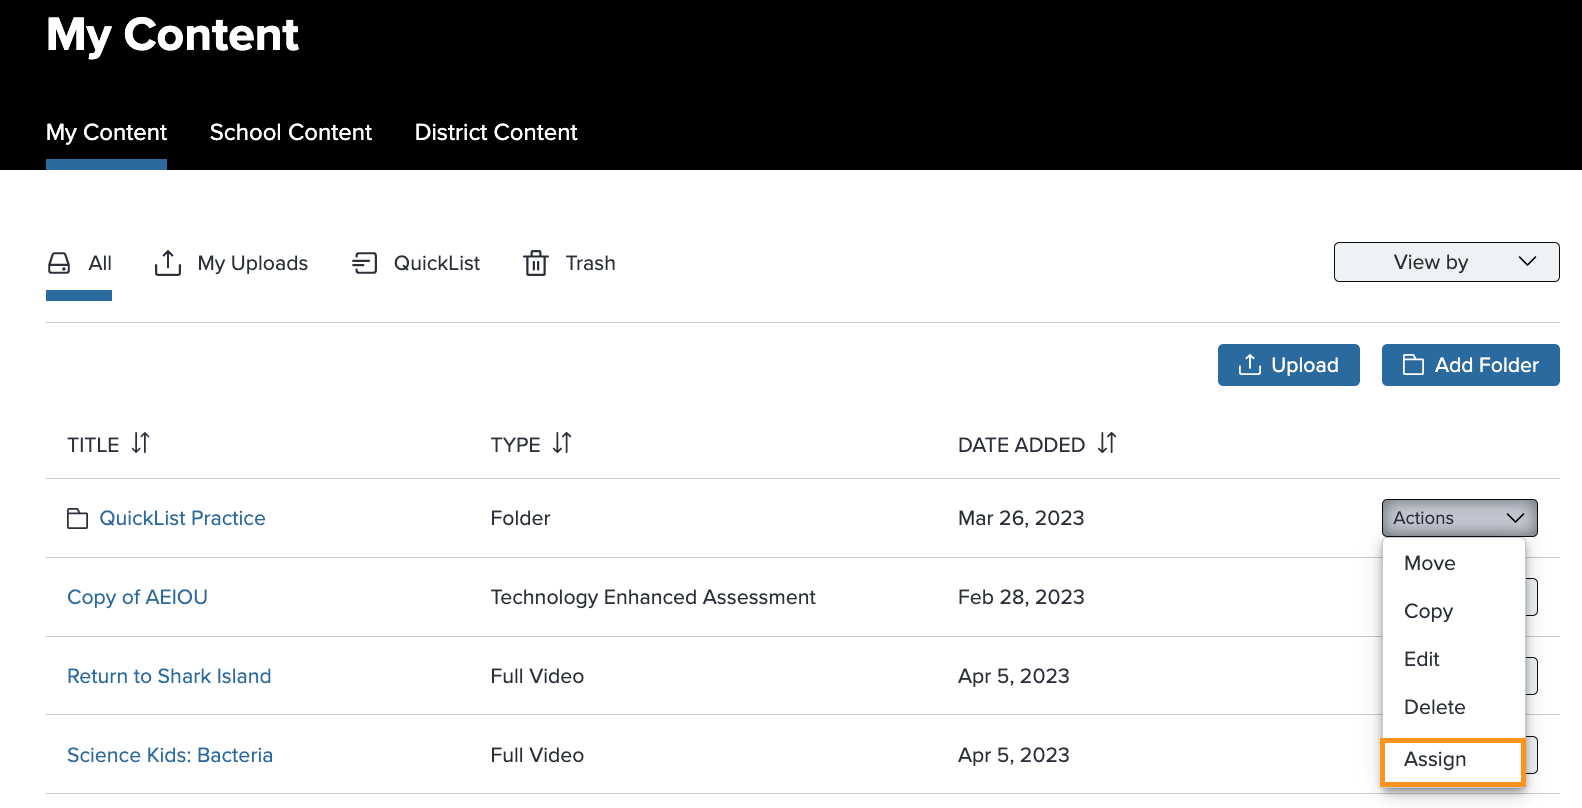The height and width of the screenshot is (808, 1582).
Task: Sort by Date Added using its arrows
Action: coord(1107,443)
